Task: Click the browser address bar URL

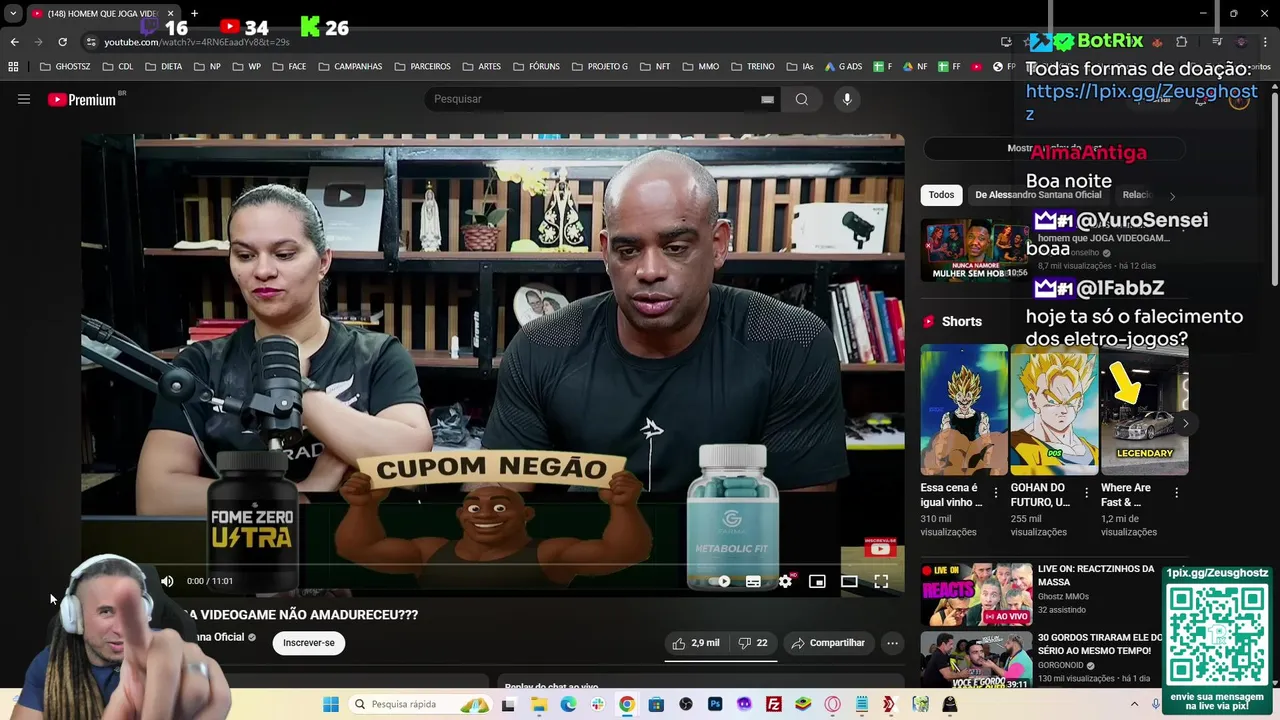Action: [197, 42]
